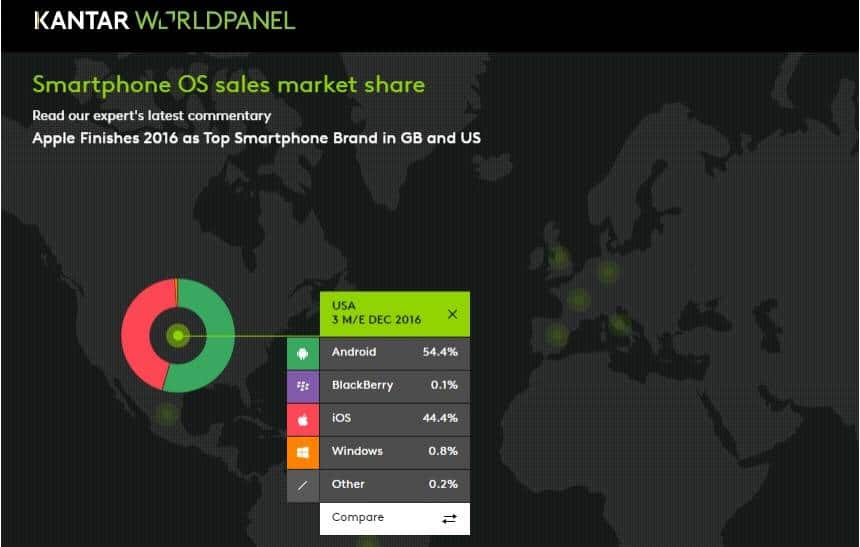
Task: Click the gray Other slash icon
Action: click(x=303, y=486)
